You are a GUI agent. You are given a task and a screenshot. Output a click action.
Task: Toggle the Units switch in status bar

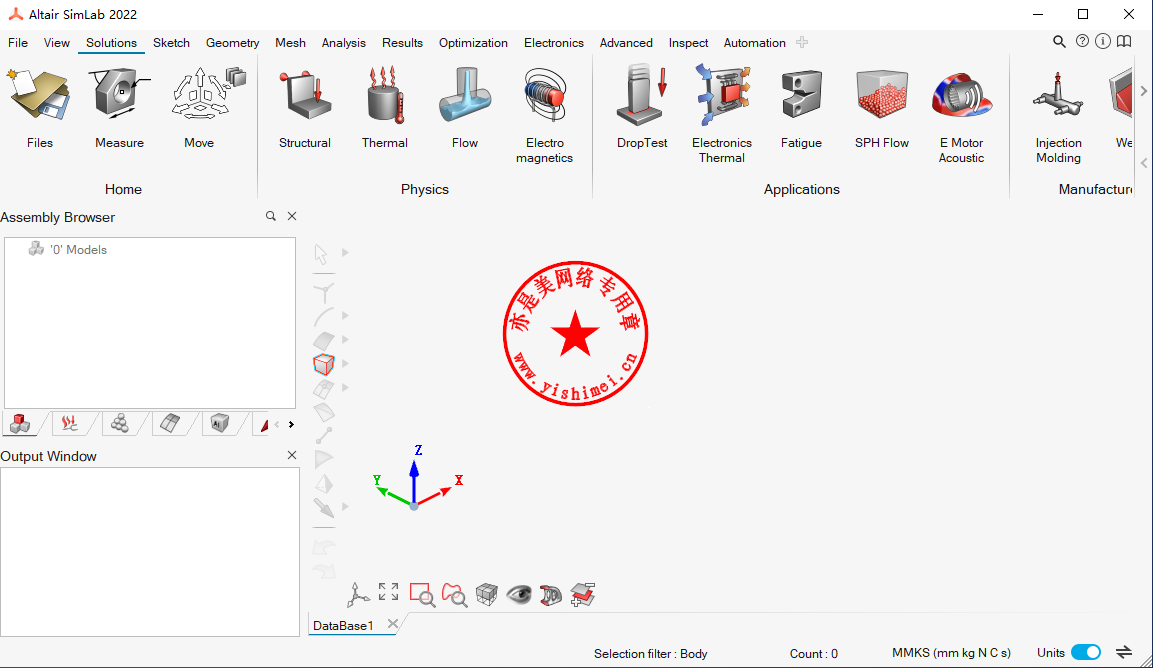click(1086, 653)
